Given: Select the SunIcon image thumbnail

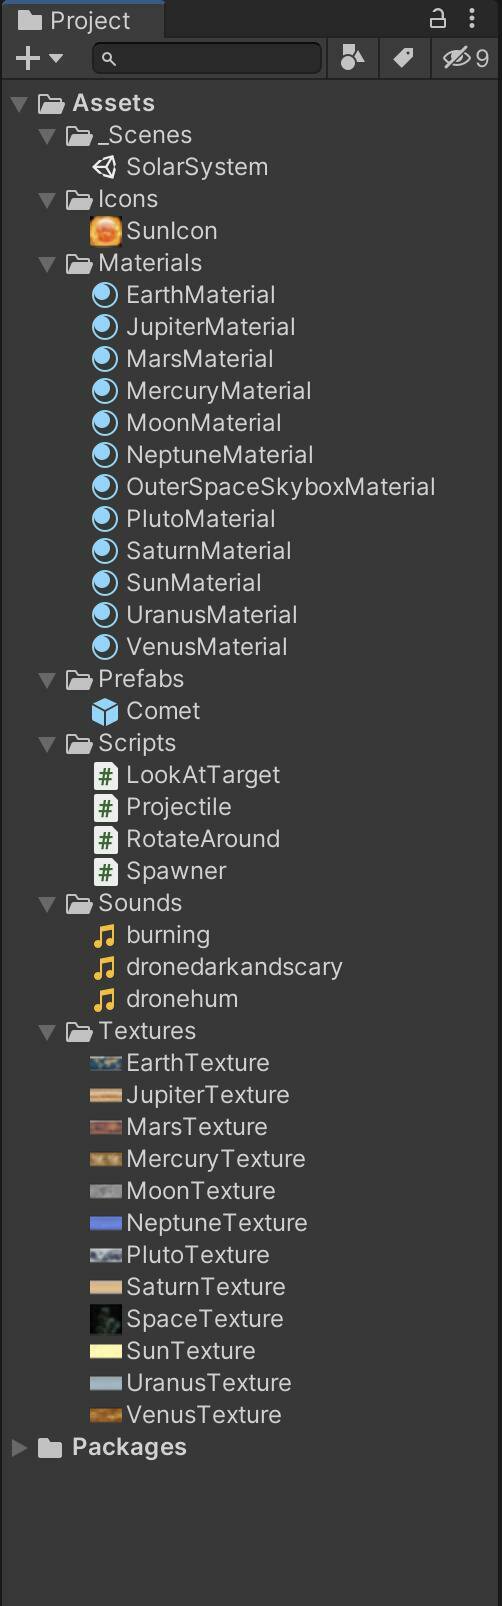Looking at the screenshot, I should click(105, 231).
